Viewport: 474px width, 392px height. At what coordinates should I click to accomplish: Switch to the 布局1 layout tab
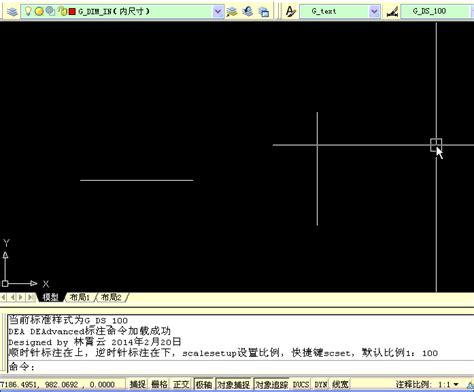(80, 297)
